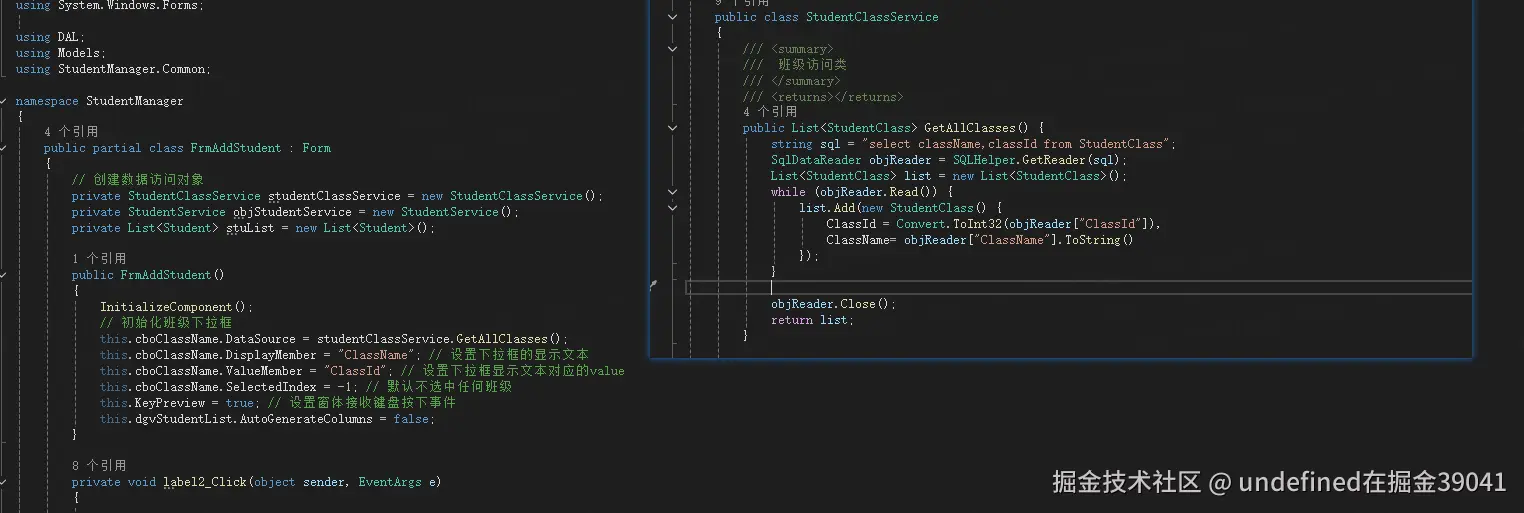Click the studentClassService field declaration

[338, 196]
